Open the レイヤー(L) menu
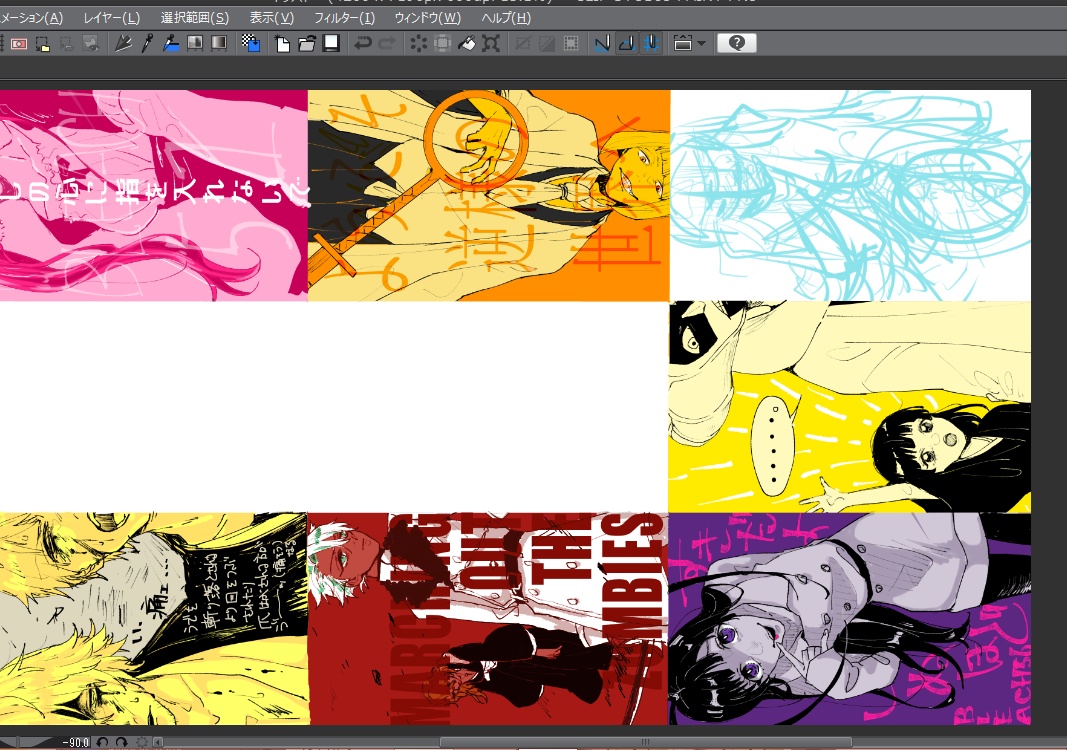This screenshot has width=1067, height=750. [x=112, y=18]
